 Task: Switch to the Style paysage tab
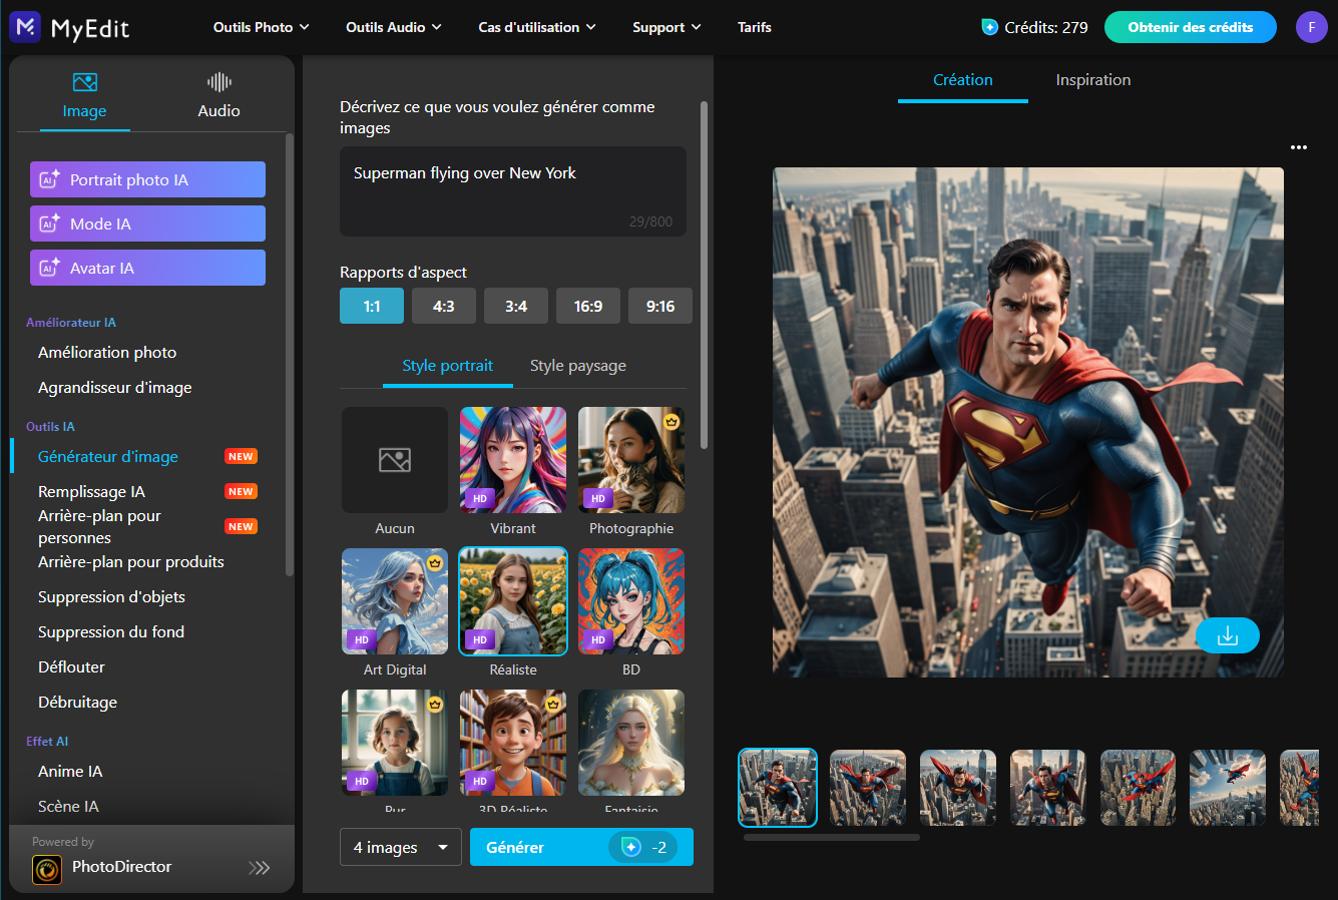578,365
